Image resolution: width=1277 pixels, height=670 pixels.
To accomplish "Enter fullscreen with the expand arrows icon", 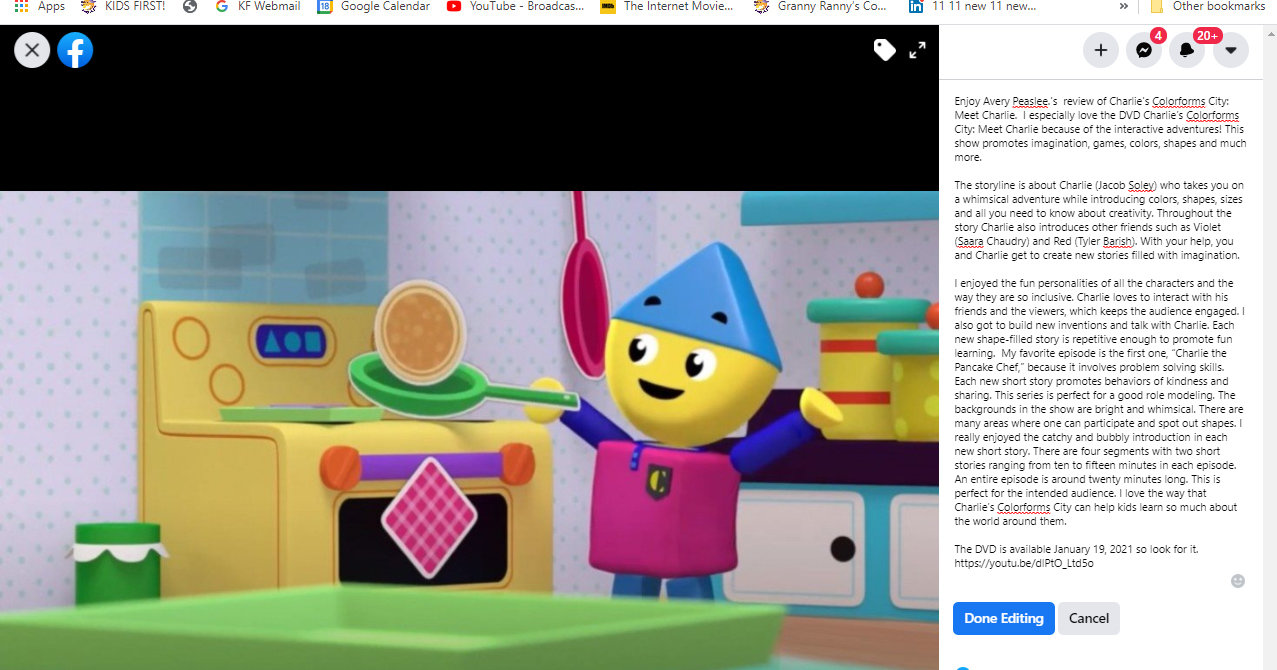I will (x=917, y=50).
